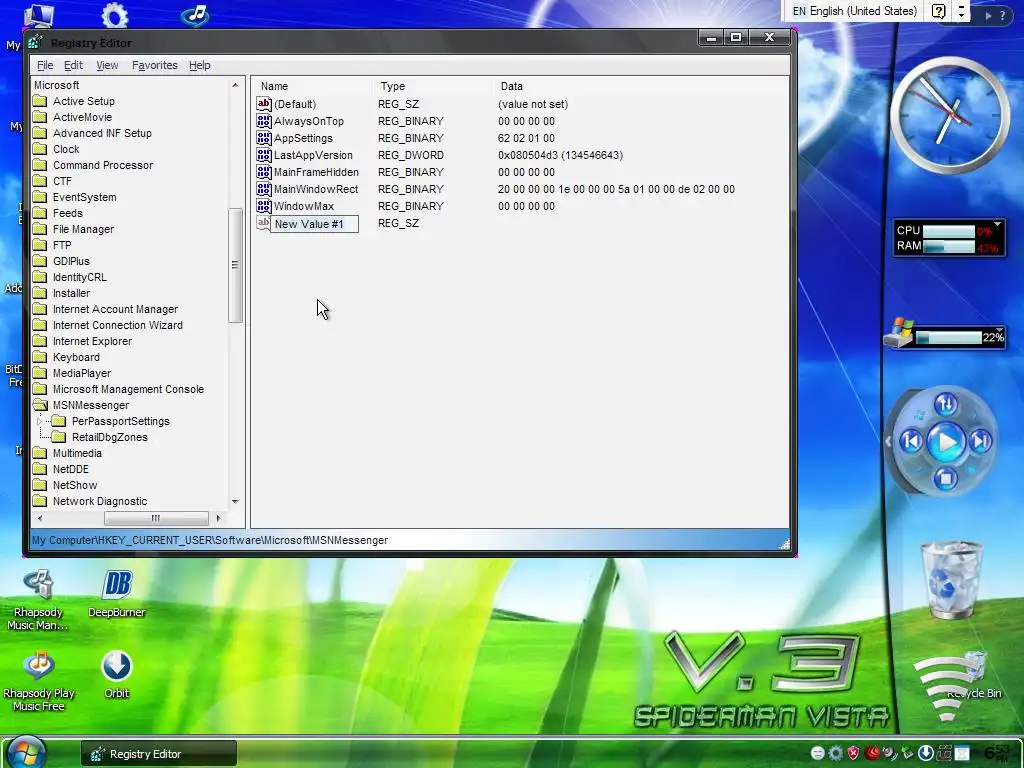Viewport: 1024px width, 768px height.
Task: Click the Active Setup folder icon
Action: click(x=40, y=101)
